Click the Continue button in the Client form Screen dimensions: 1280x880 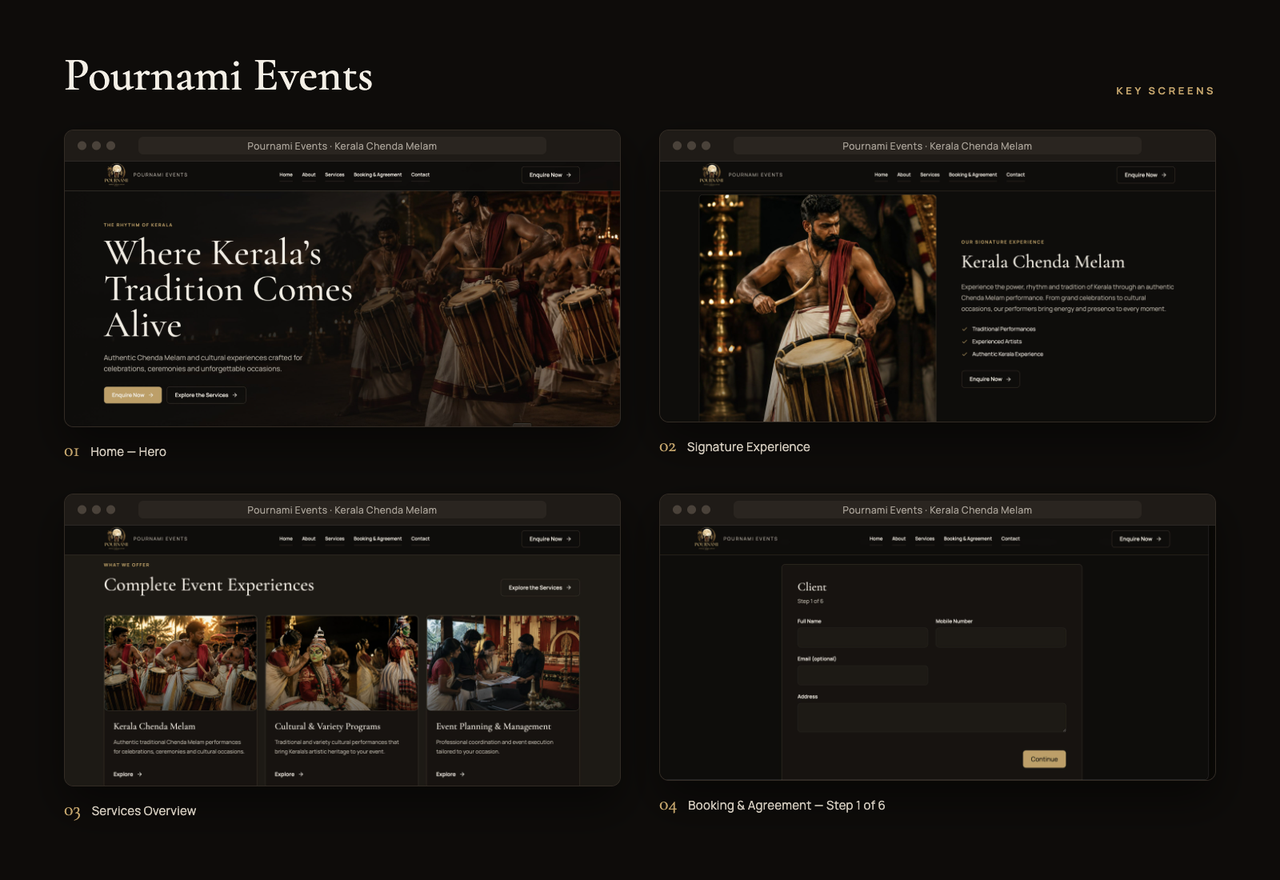tap(1044, 759)
